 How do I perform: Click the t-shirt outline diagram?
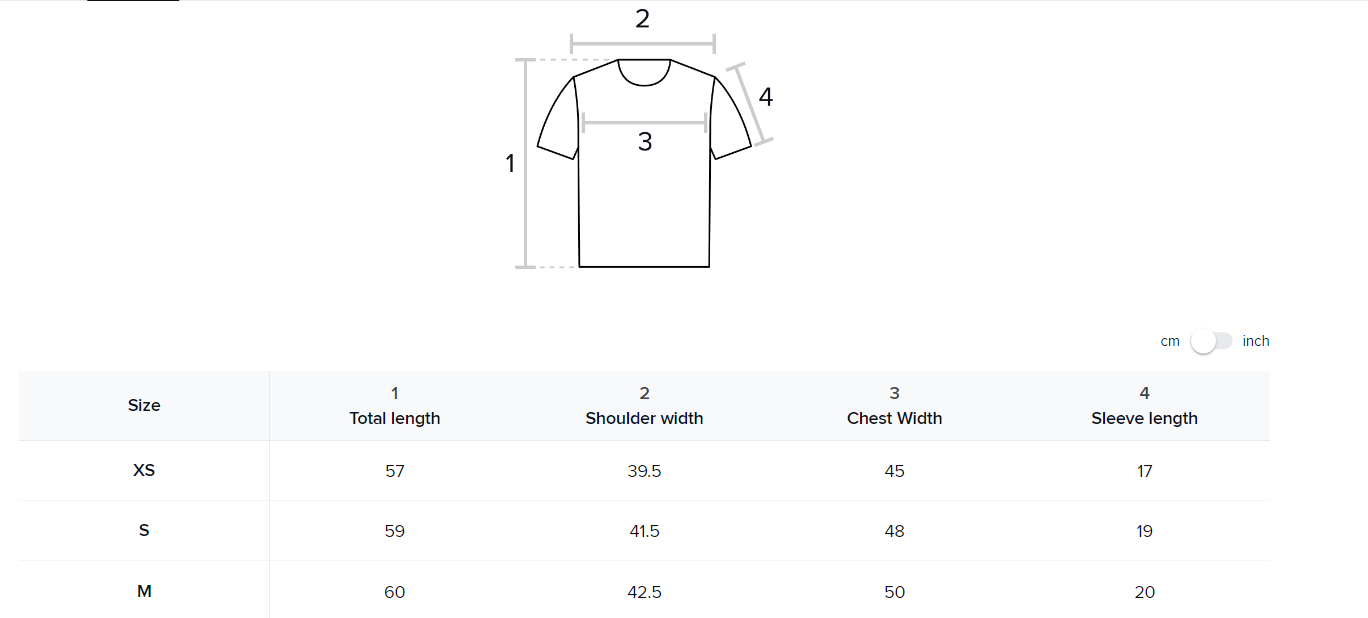pyautogui.click(x=644, y=190)
